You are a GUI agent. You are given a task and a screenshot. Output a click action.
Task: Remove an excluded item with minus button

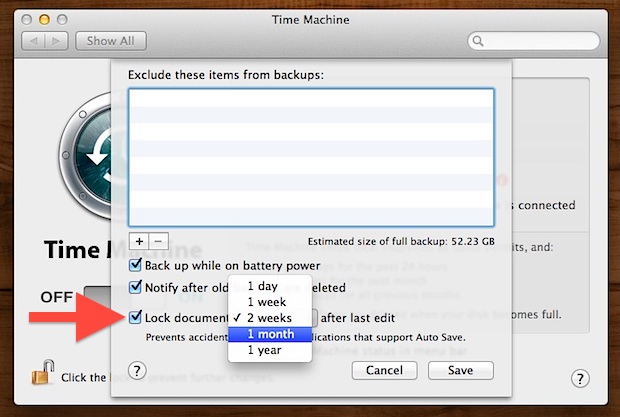(x=159, y=241)
